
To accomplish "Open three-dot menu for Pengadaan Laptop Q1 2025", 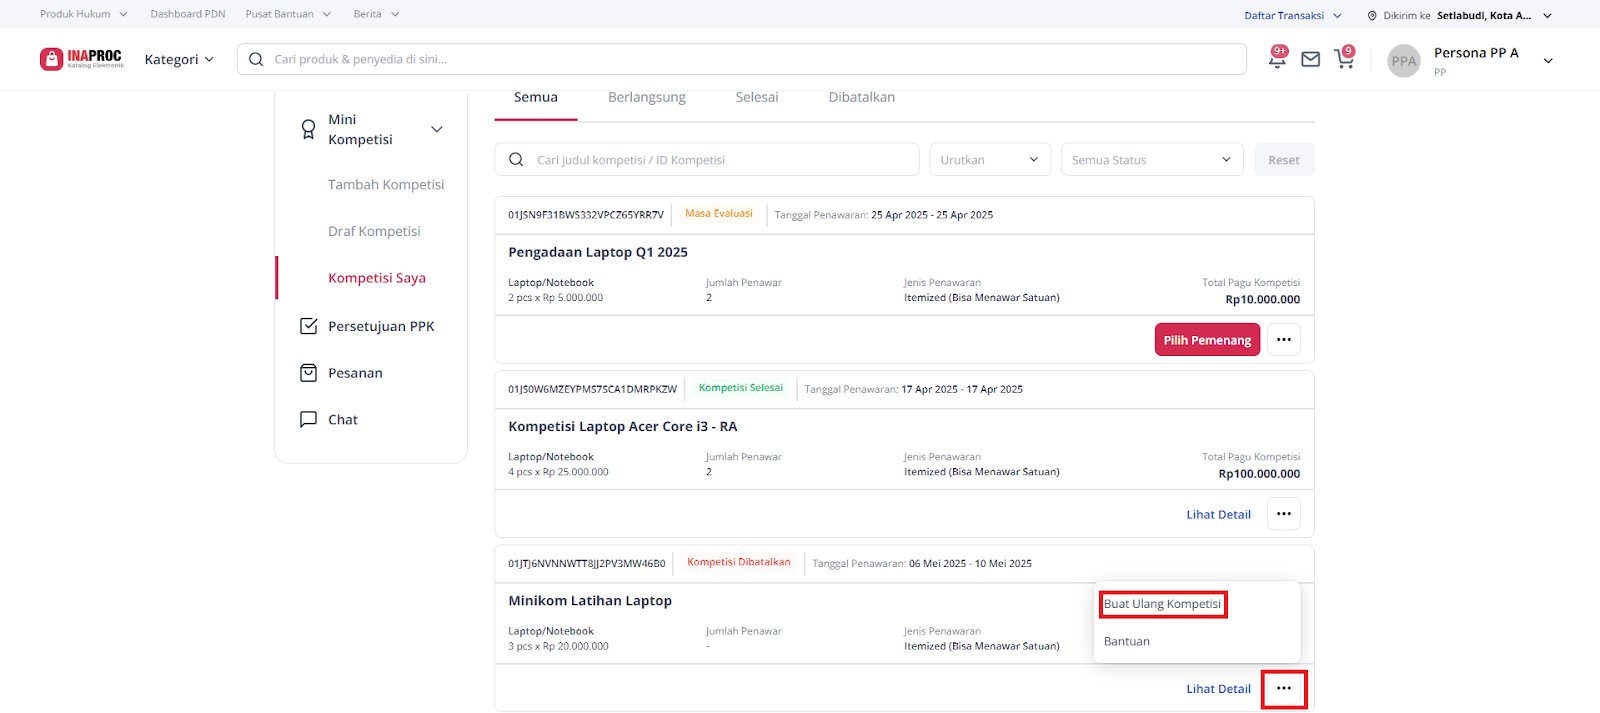I will click(1284, 340).
